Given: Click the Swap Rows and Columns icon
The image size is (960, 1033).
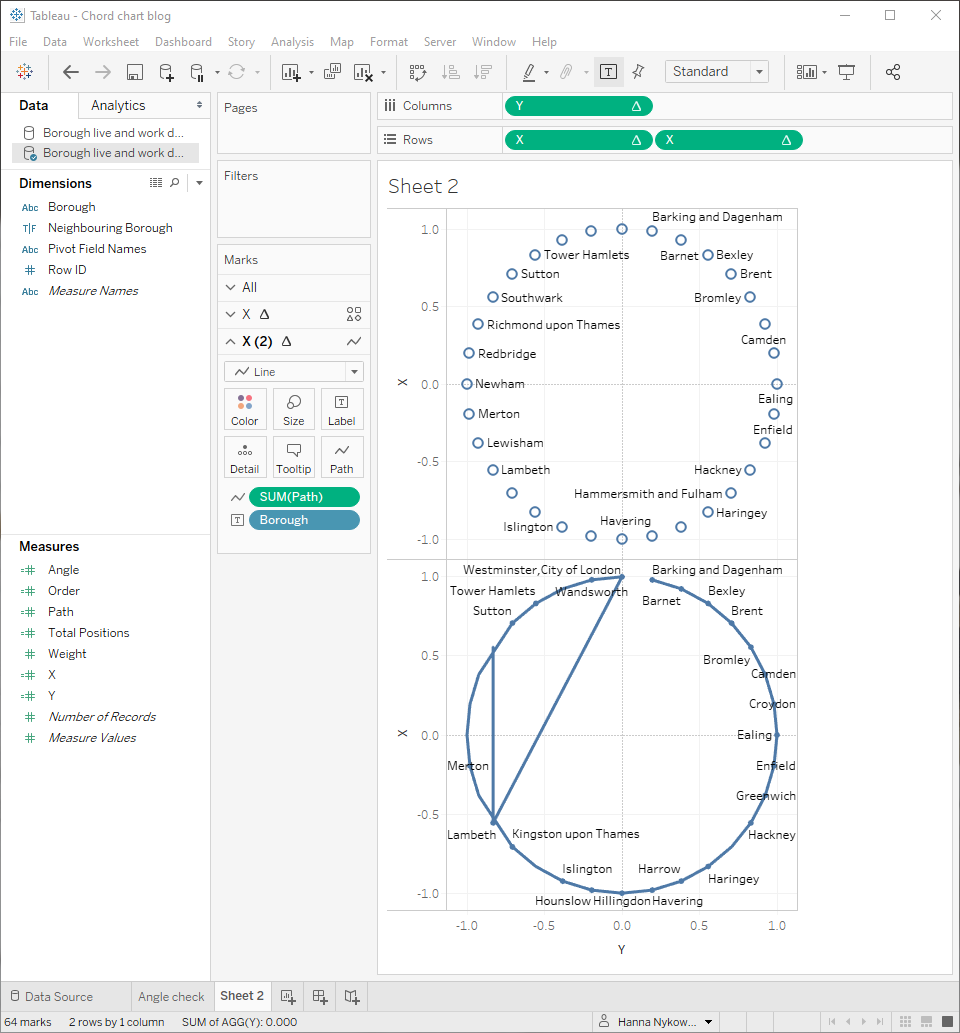Looking at the screenshot, I should tap(418, 72).
